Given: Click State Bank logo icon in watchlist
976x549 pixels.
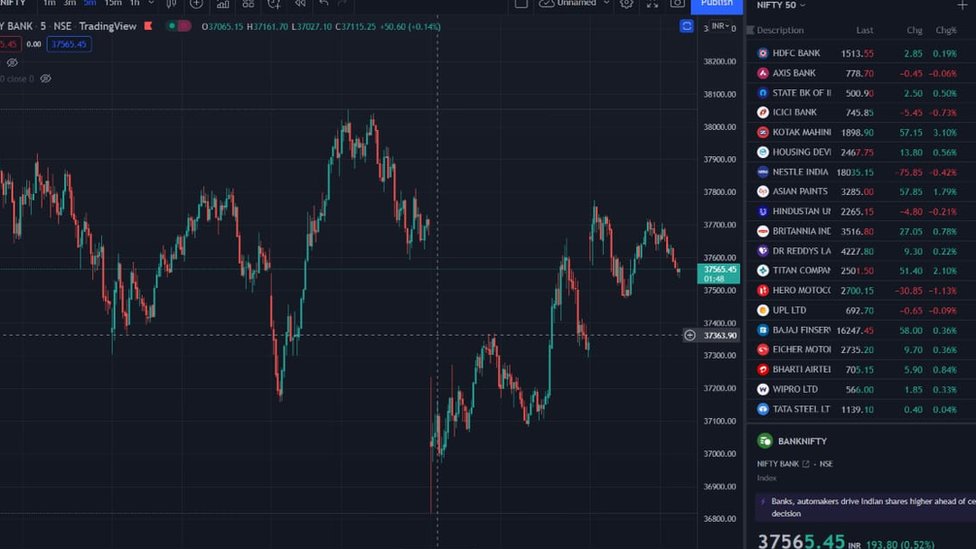Looking at the screenshot, I should tap(762, 93).
